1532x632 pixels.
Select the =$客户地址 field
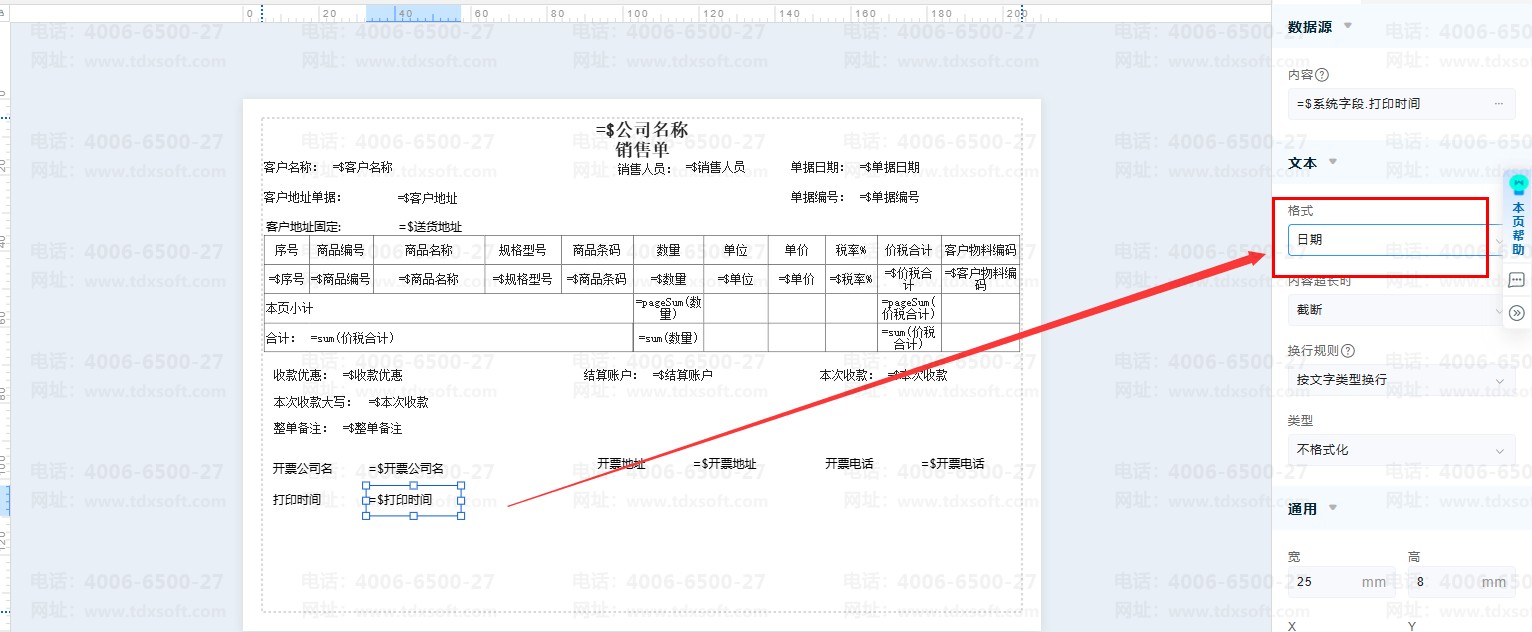427,198
